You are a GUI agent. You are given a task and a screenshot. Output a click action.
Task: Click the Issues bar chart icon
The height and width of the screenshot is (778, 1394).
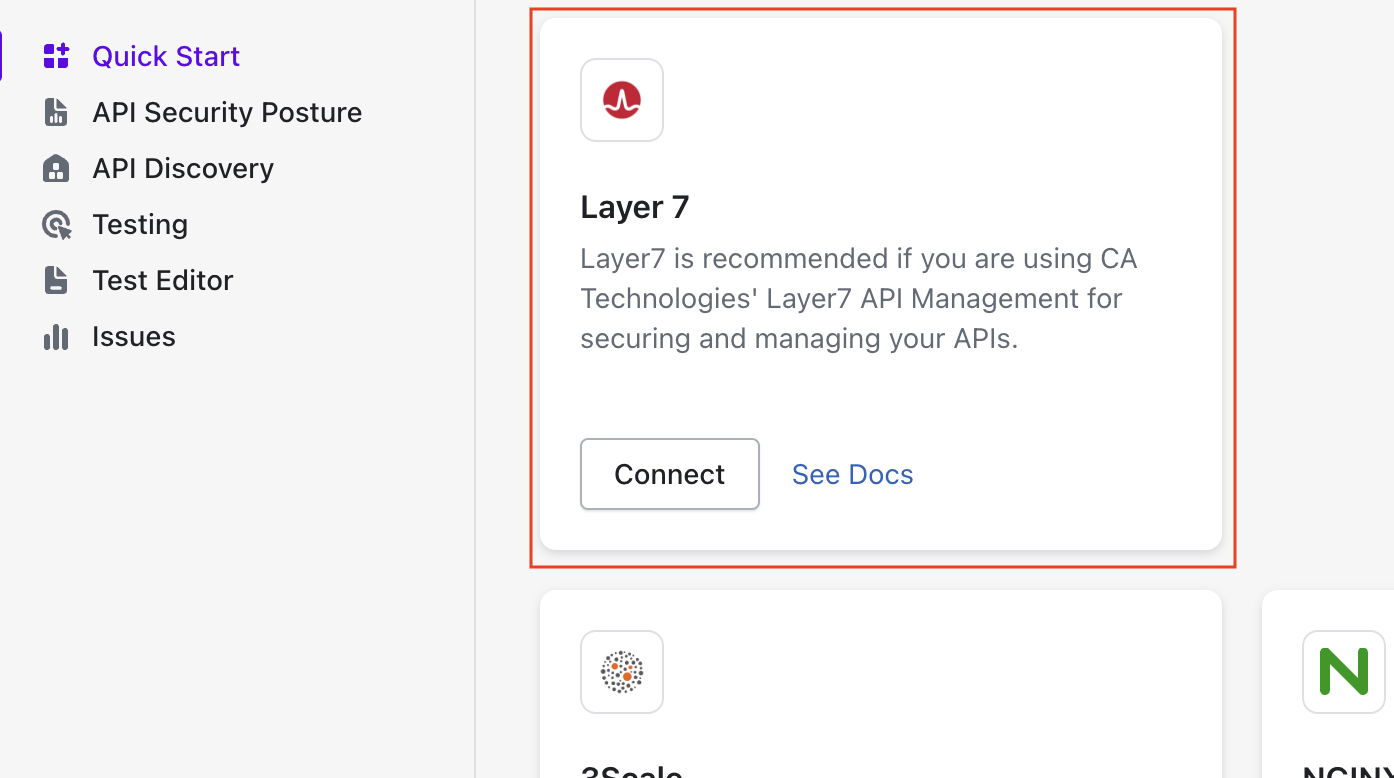(56, 337)
